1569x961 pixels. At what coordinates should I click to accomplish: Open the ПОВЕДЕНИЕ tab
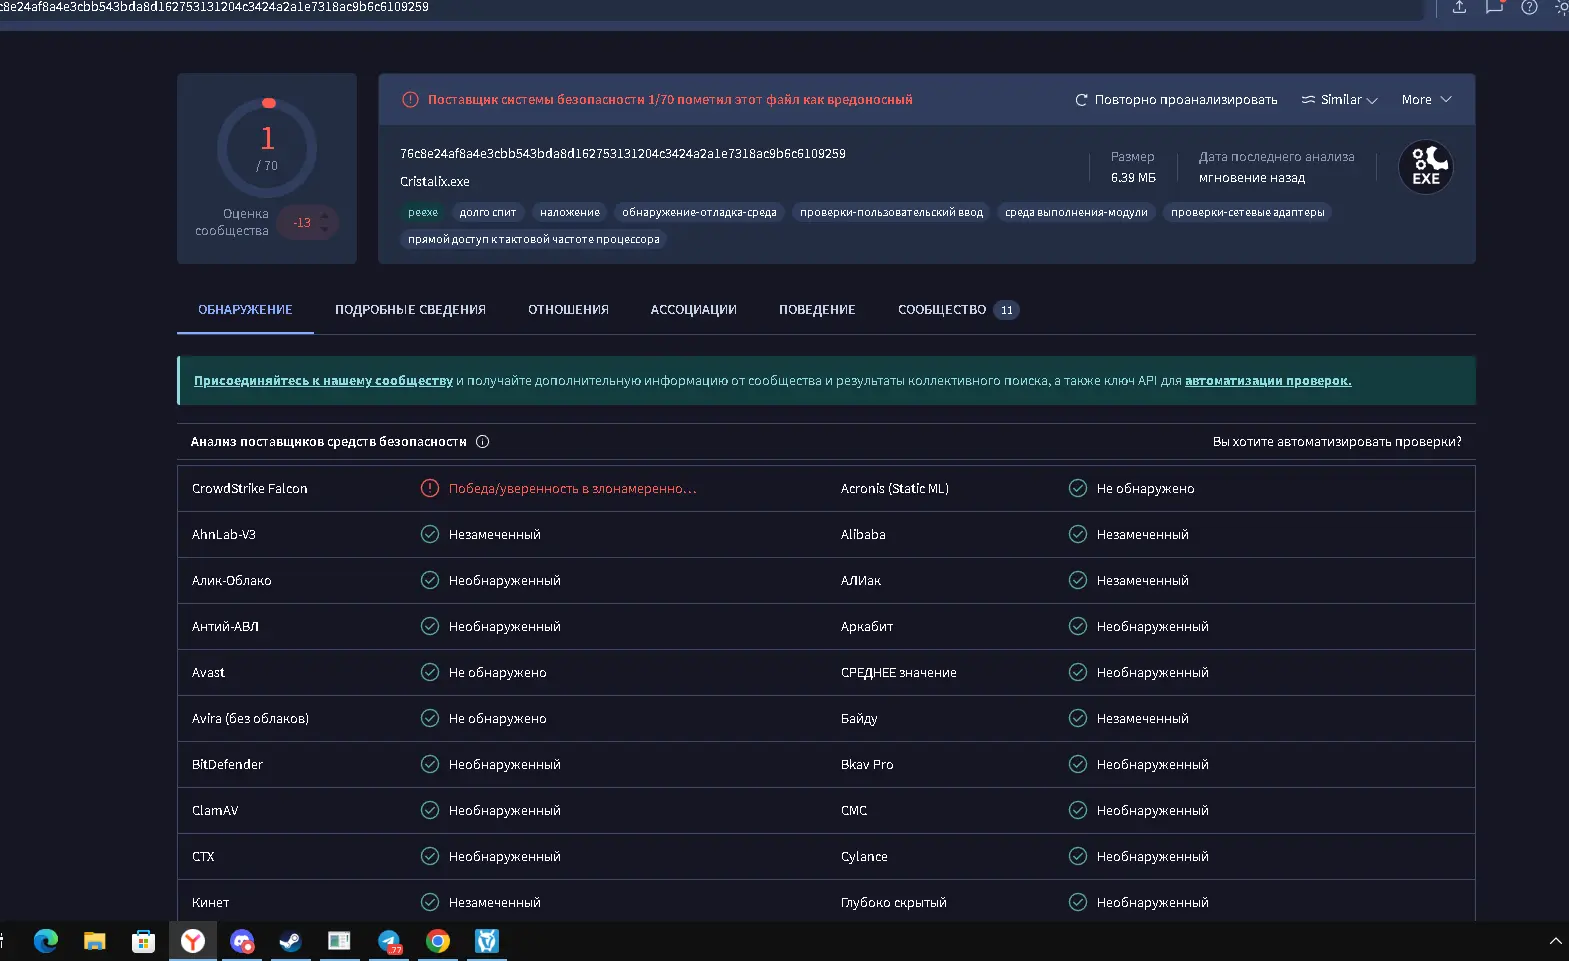(x=817, y=310)
